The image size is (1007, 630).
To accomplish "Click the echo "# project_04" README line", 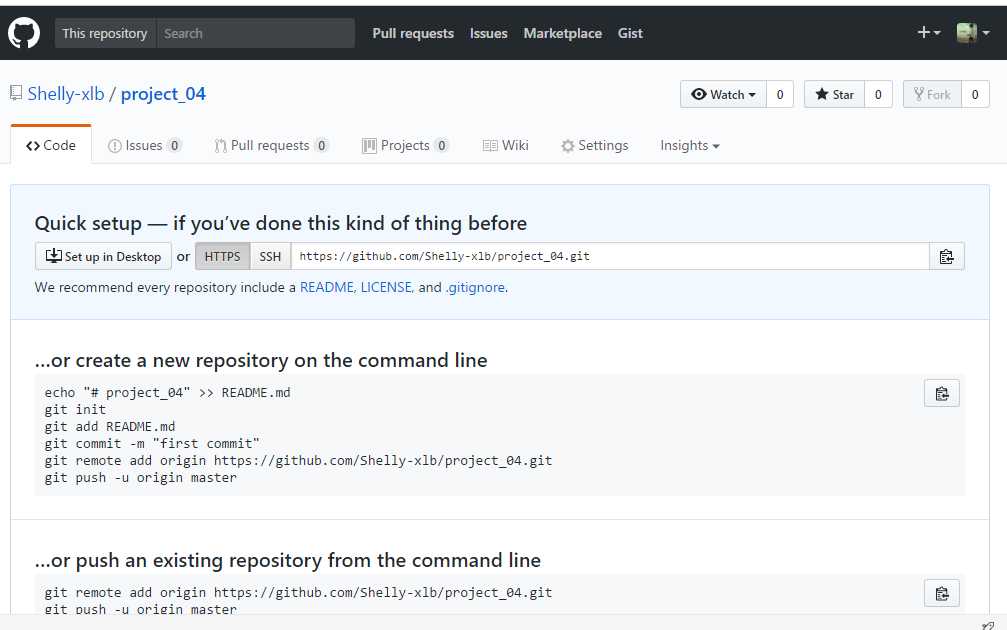I will pyautogui.click(x=168, y=392).
